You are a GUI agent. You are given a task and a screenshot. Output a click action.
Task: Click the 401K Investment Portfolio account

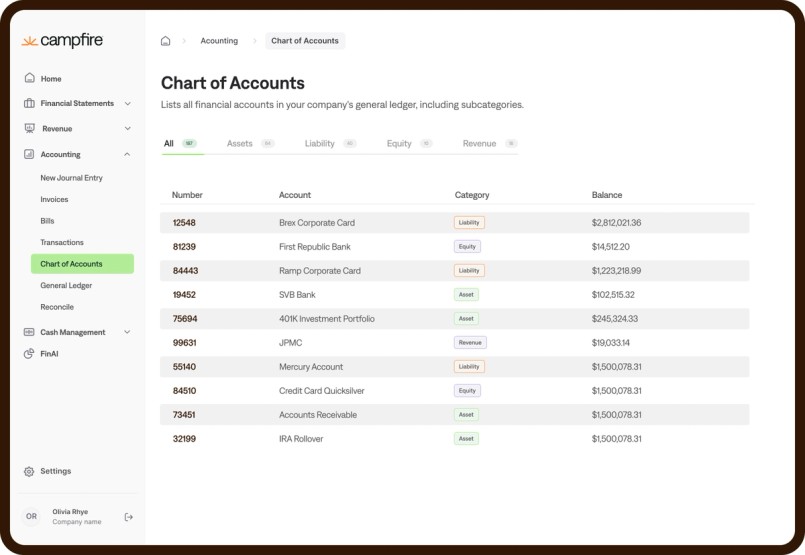327,319
